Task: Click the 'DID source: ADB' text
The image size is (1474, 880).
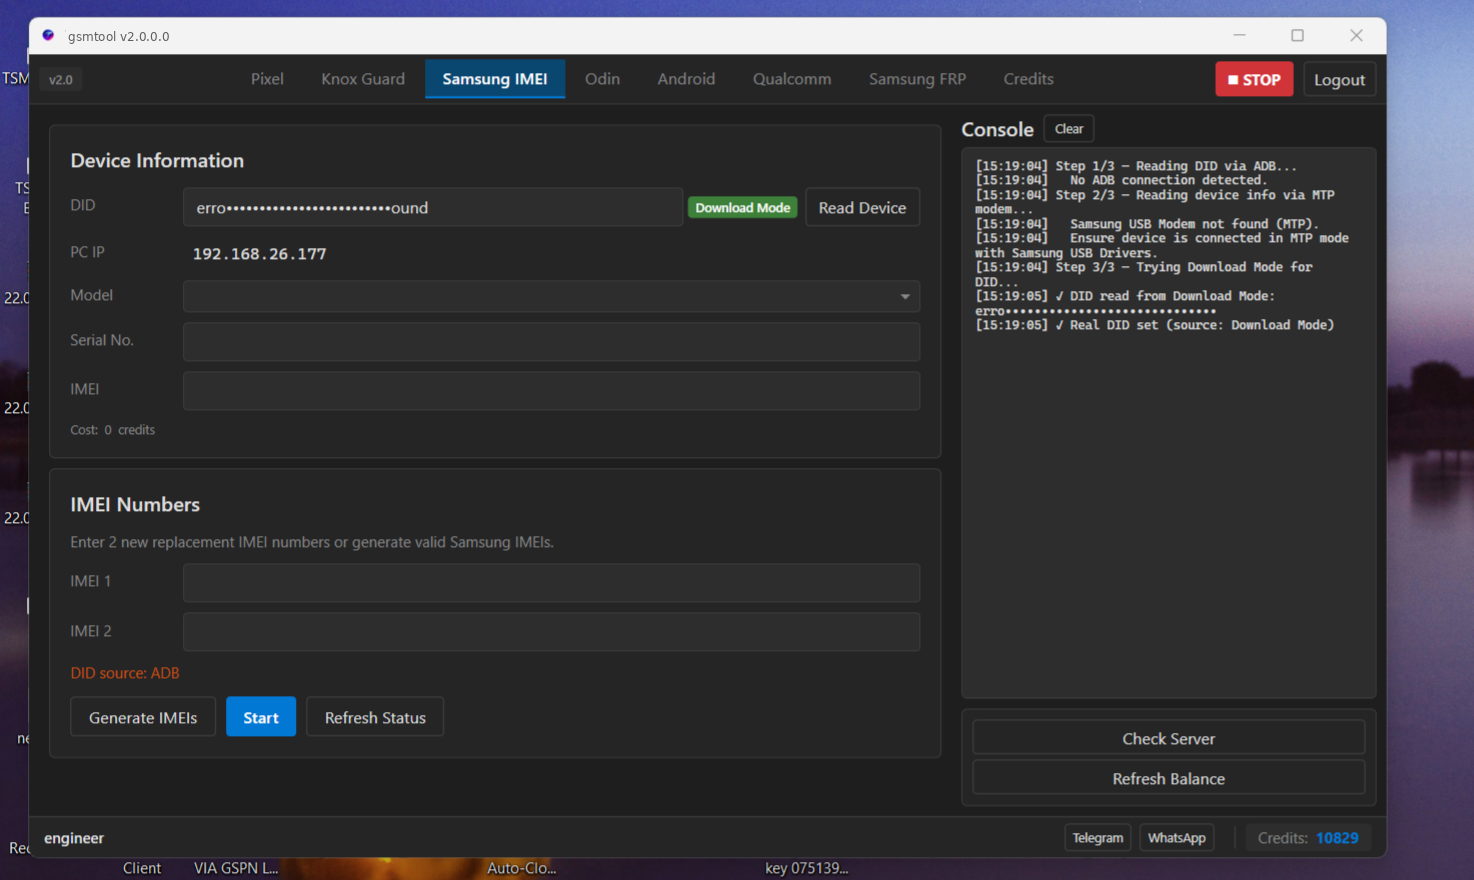Action: [125, 673]
